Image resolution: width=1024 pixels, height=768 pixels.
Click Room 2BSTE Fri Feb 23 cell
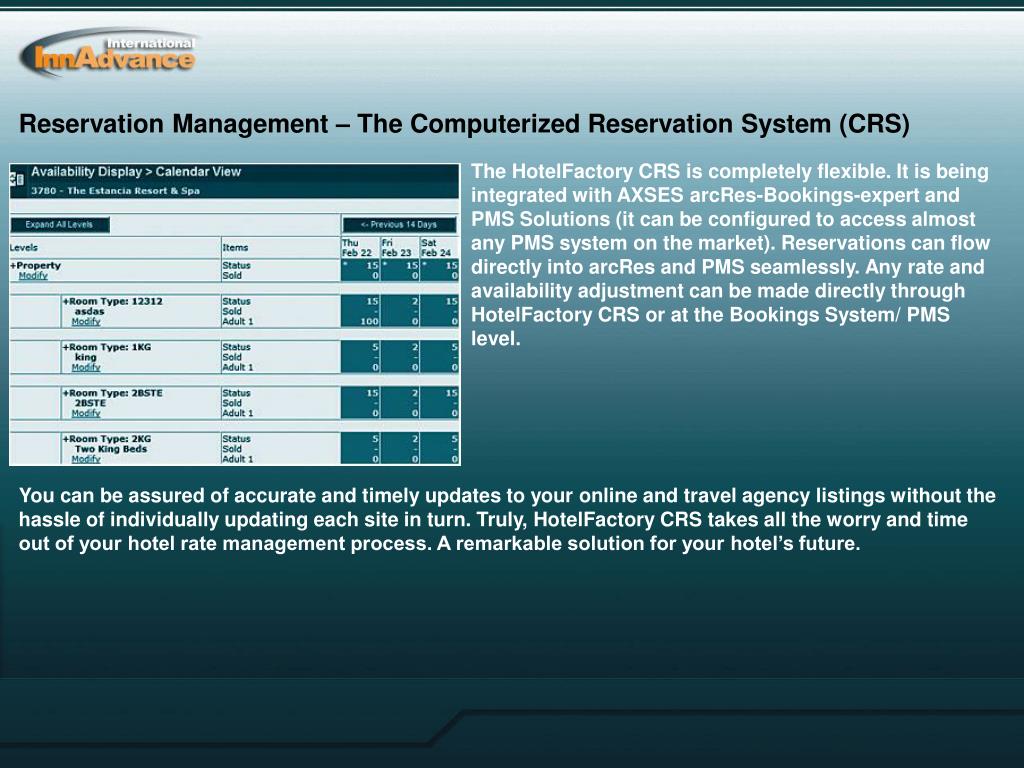pos(400,403)
